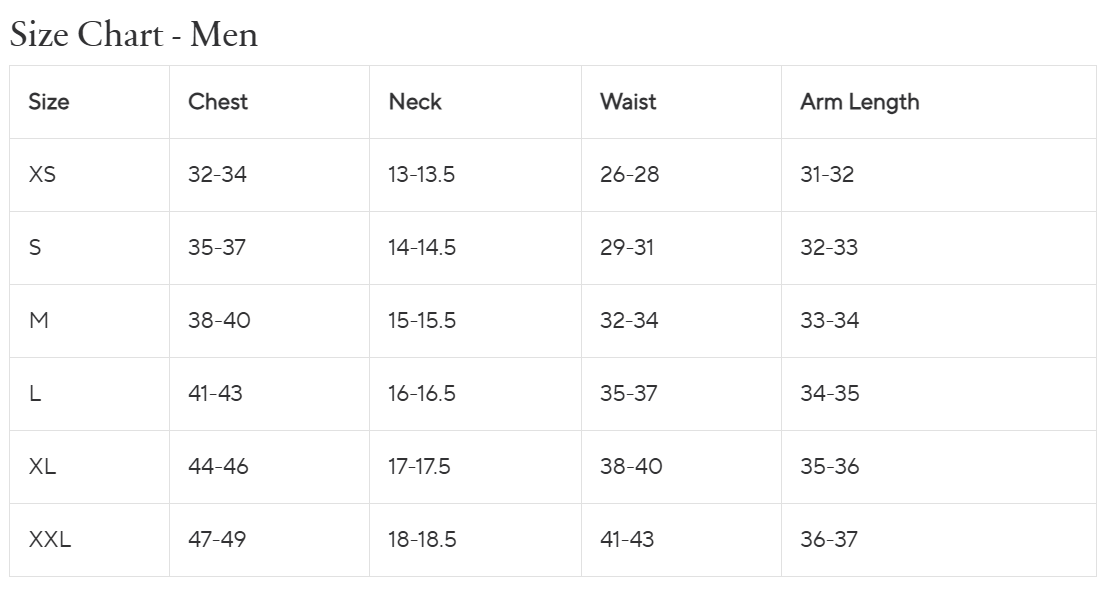
Task: Click the Arm Length column header
Action: click(x=859, y=102)
